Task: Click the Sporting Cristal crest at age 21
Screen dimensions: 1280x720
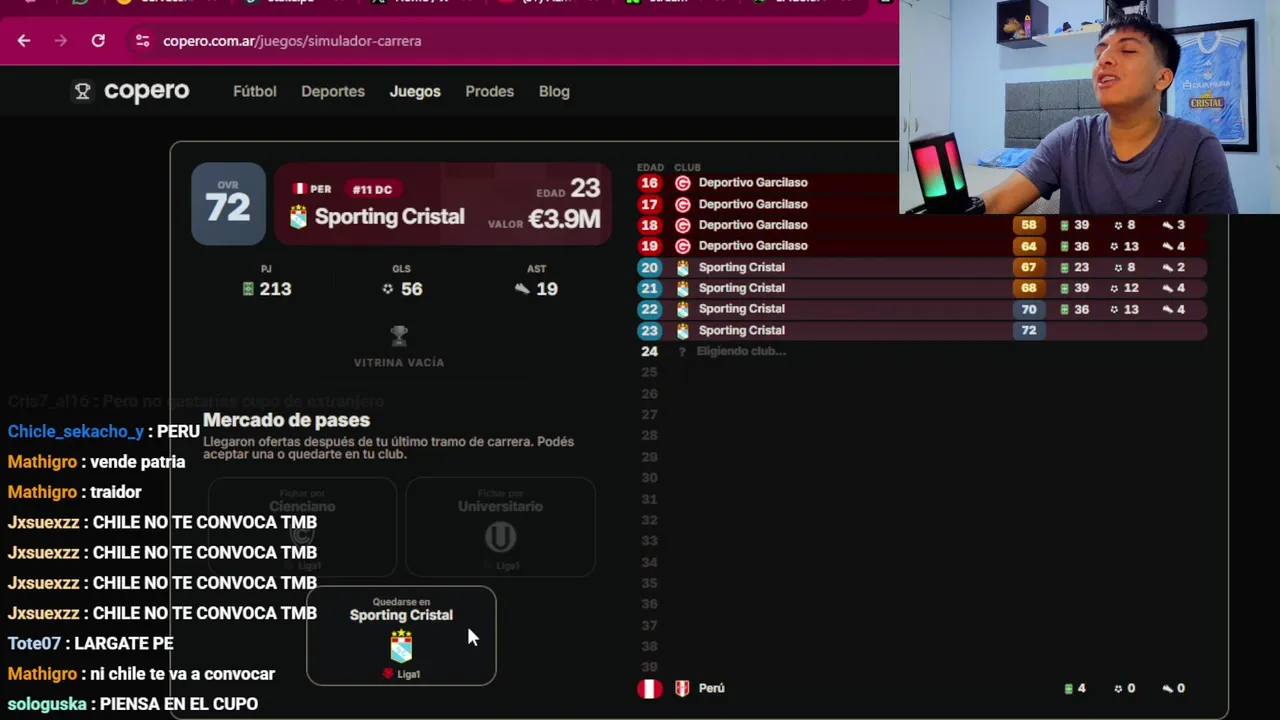Action: point(682,289)
